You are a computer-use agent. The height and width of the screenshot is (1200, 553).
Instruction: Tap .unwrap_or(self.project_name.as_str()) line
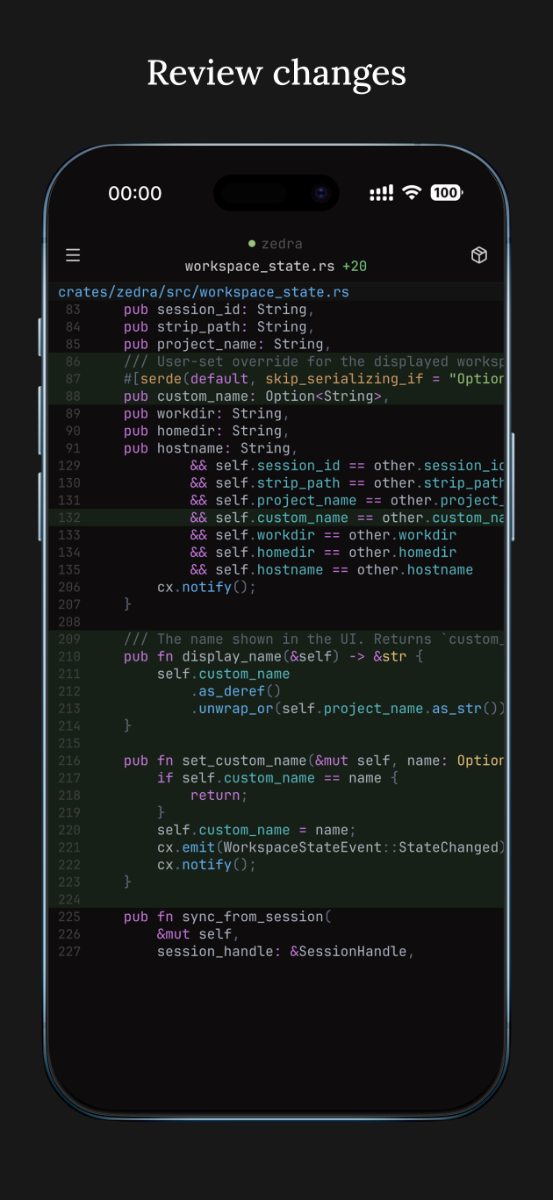(x=347, y=709)
